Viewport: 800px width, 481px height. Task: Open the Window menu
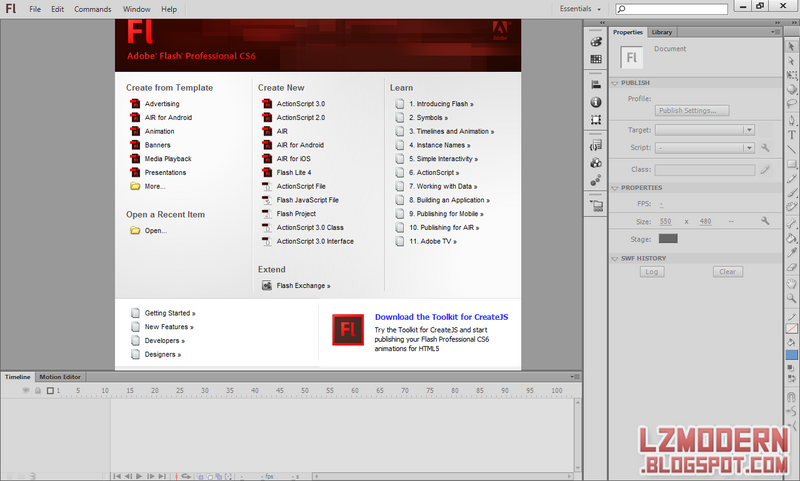pos(136,9)
